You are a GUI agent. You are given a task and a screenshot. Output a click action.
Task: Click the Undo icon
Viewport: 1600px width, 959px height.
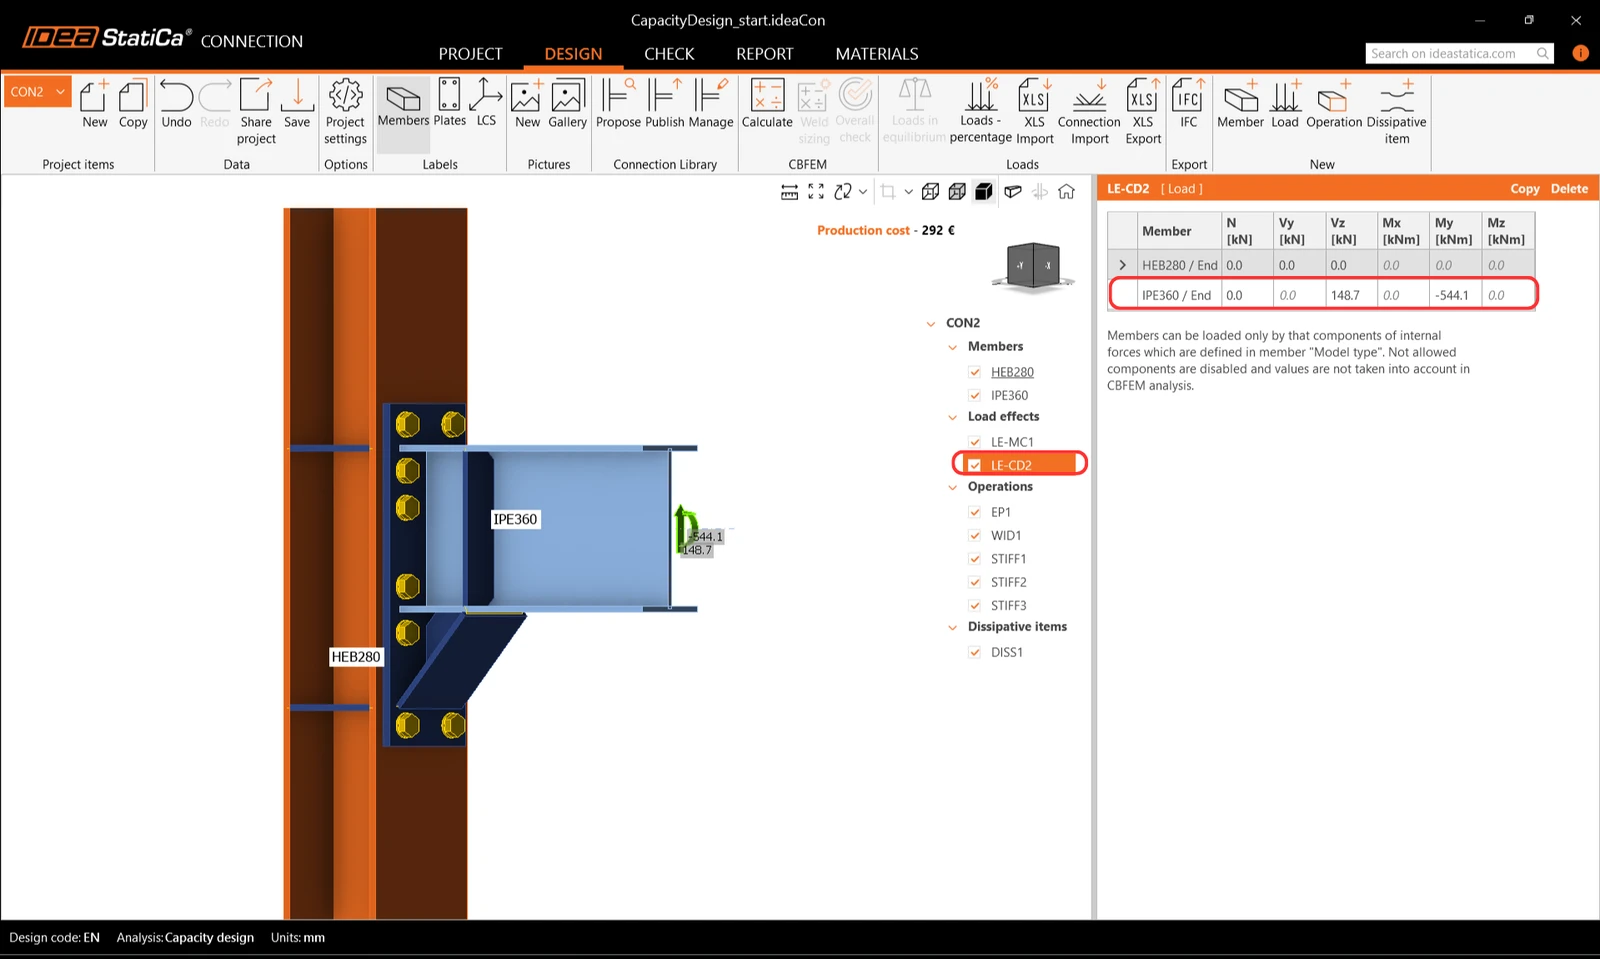[176, 104]
